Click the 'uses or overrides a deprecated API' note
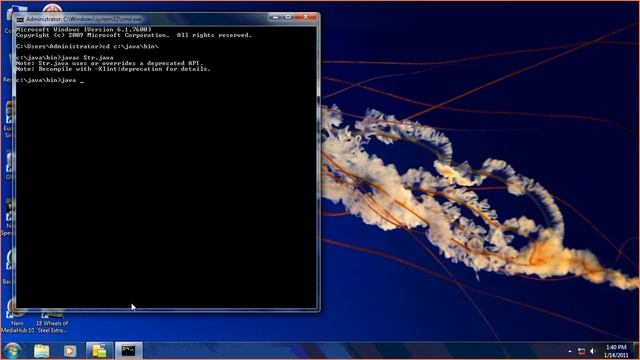Screen dimensions: 640x360 pyautogui.click(x=109, y=63)
